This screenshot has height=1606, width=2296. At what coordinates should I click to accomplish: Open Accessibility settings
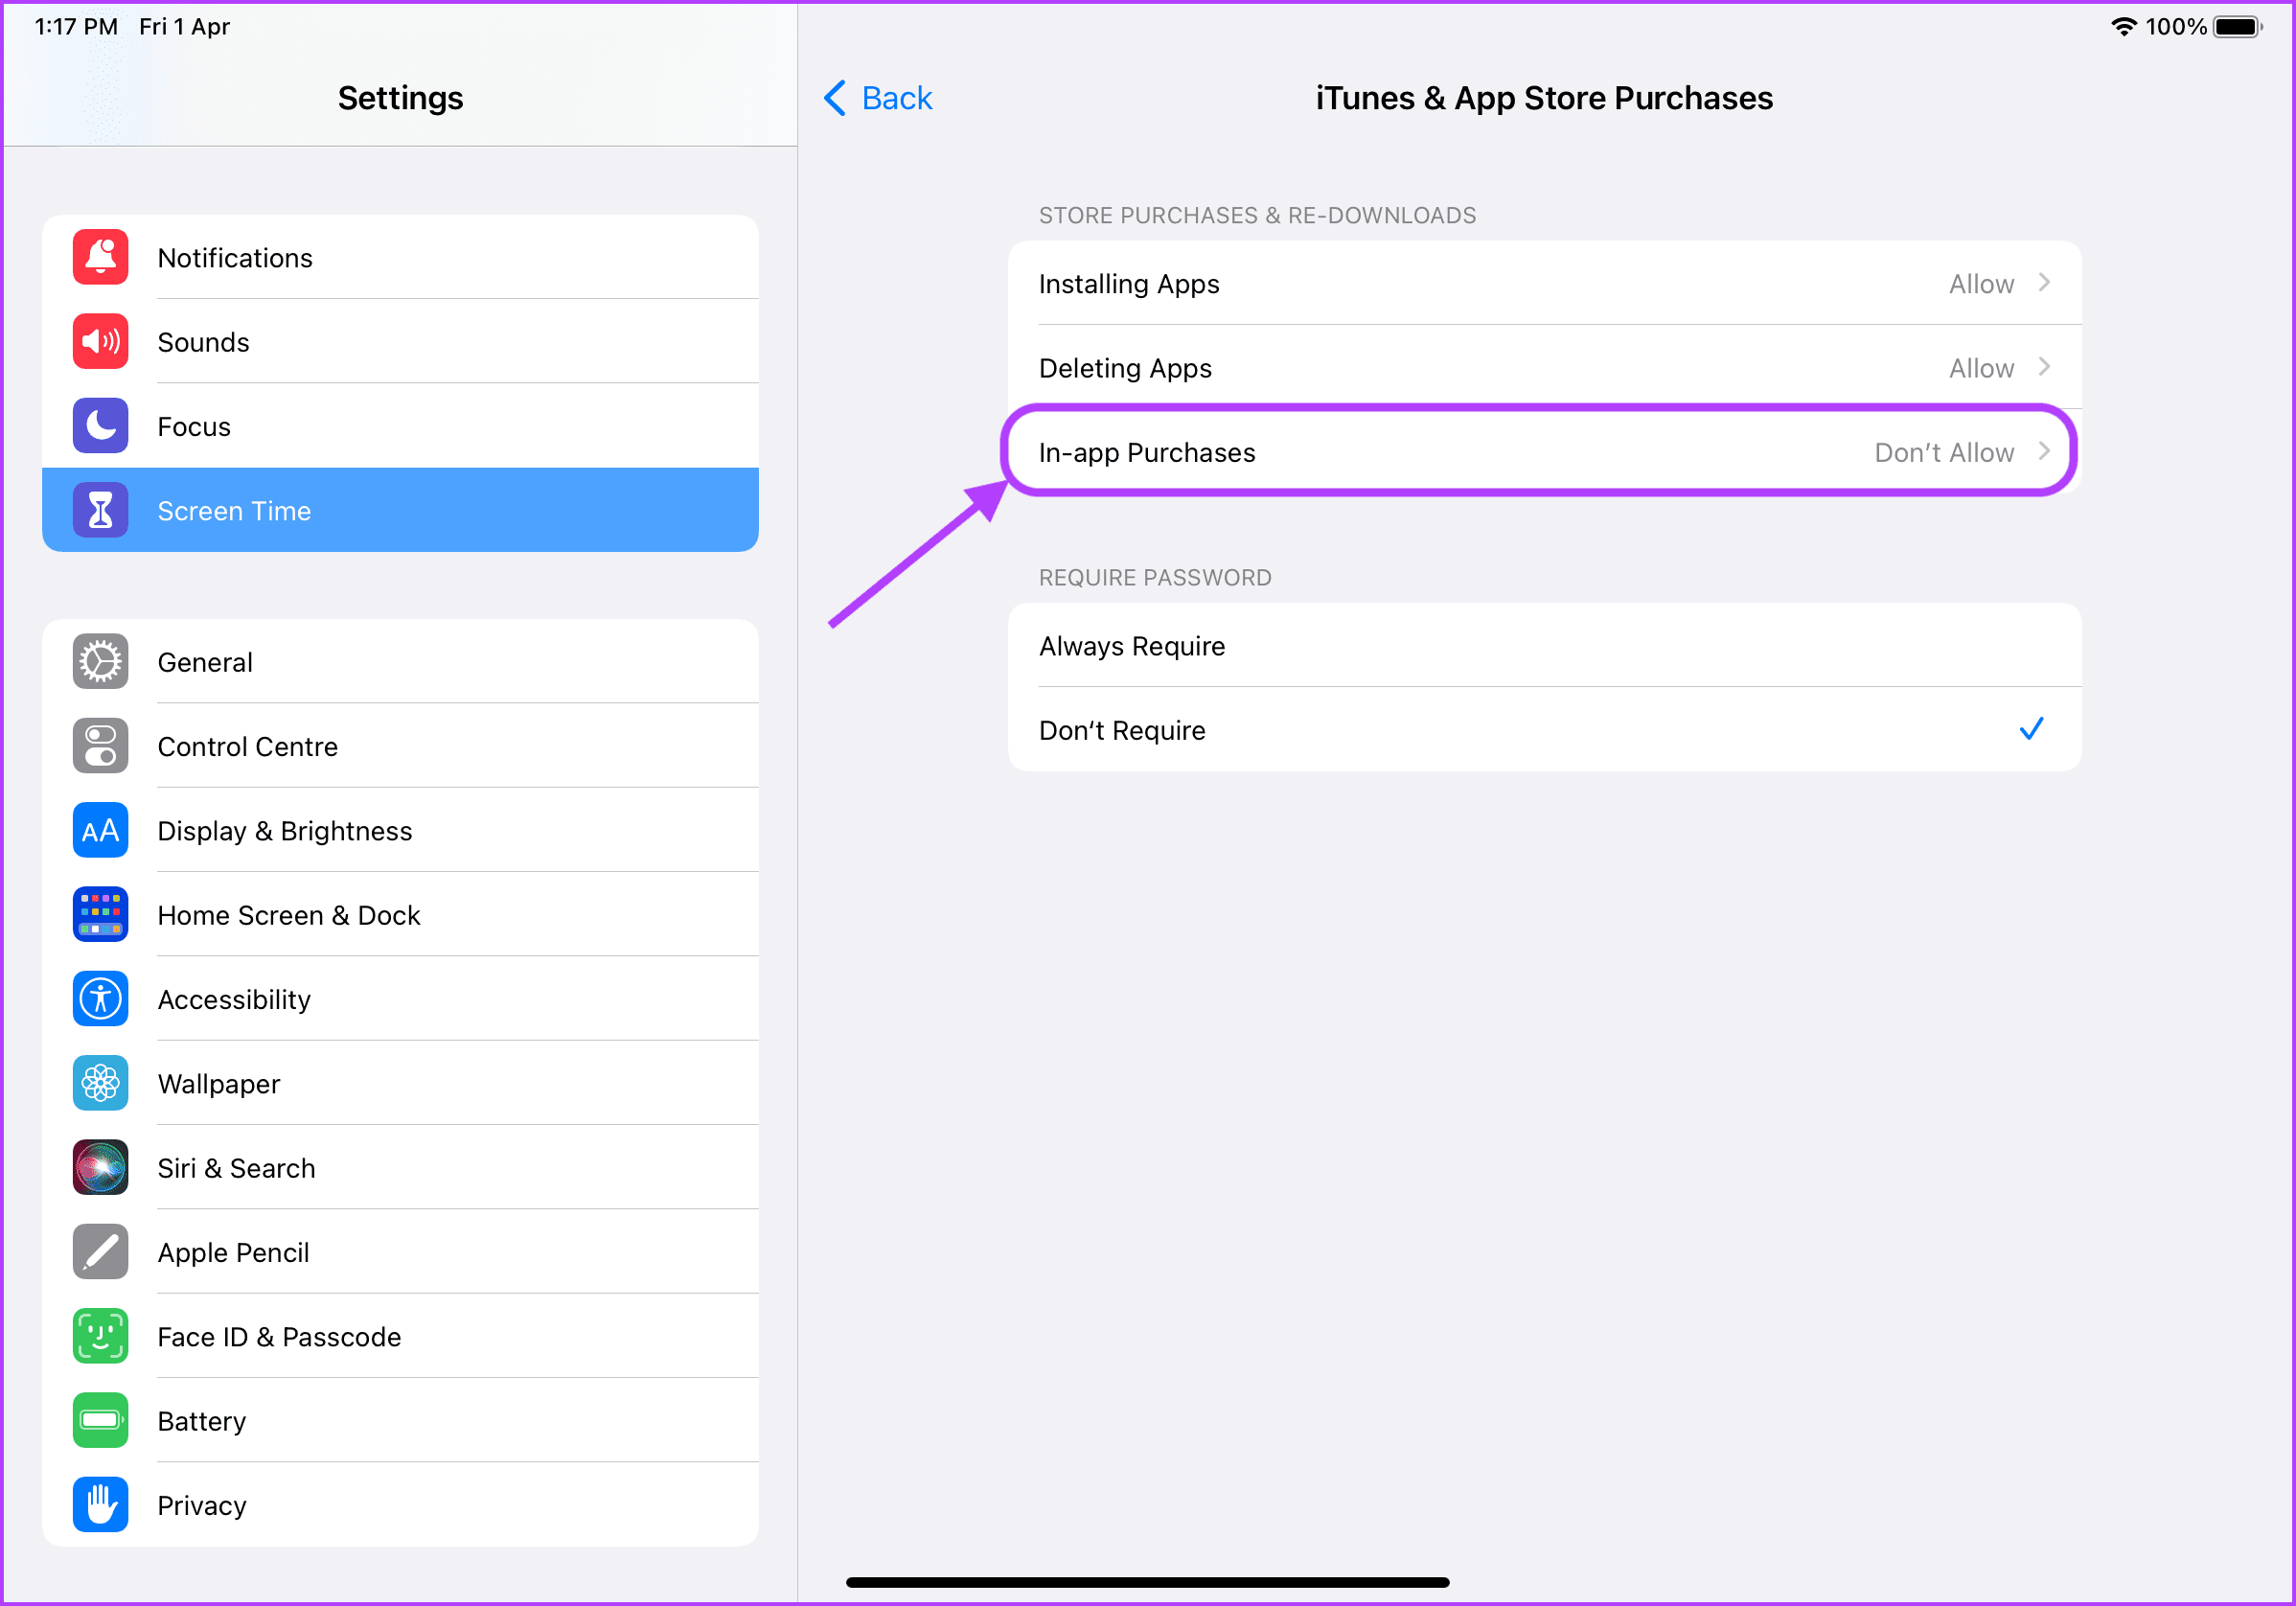[x=400, y=999]
